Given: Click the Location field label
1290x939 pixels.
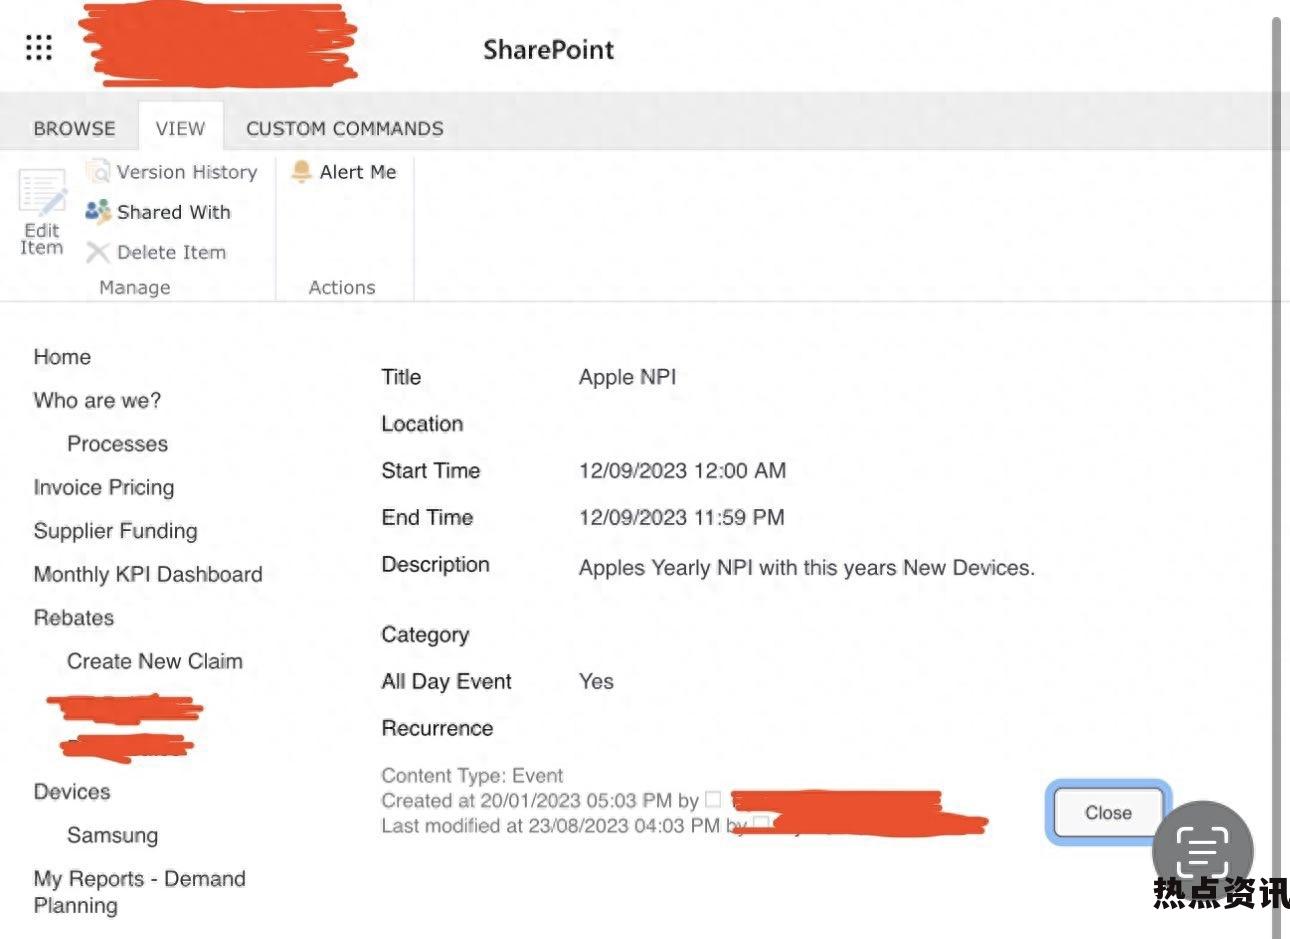Looking at the screenshot, I should click(422, 424).
